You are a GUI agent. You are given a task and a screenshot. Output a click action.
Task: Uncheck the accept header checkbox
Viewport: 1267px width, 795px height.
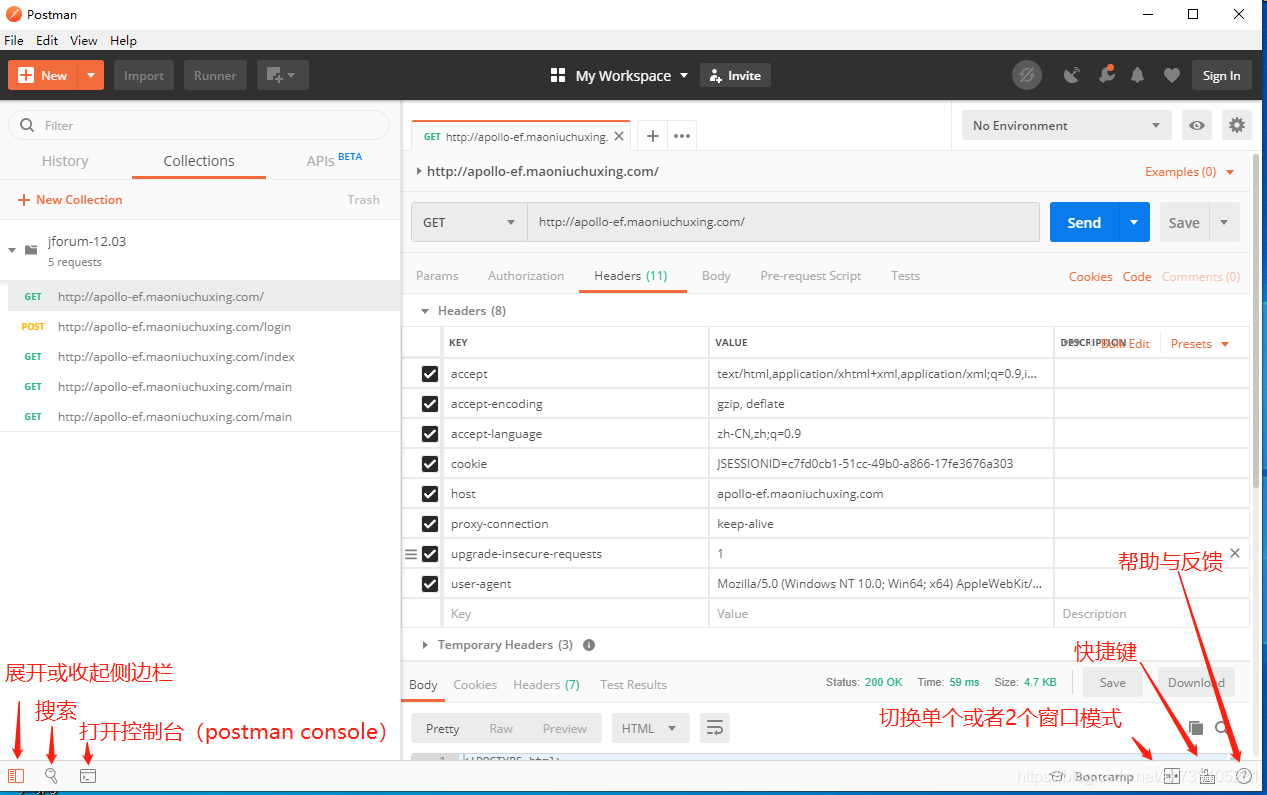click(430, 374)
